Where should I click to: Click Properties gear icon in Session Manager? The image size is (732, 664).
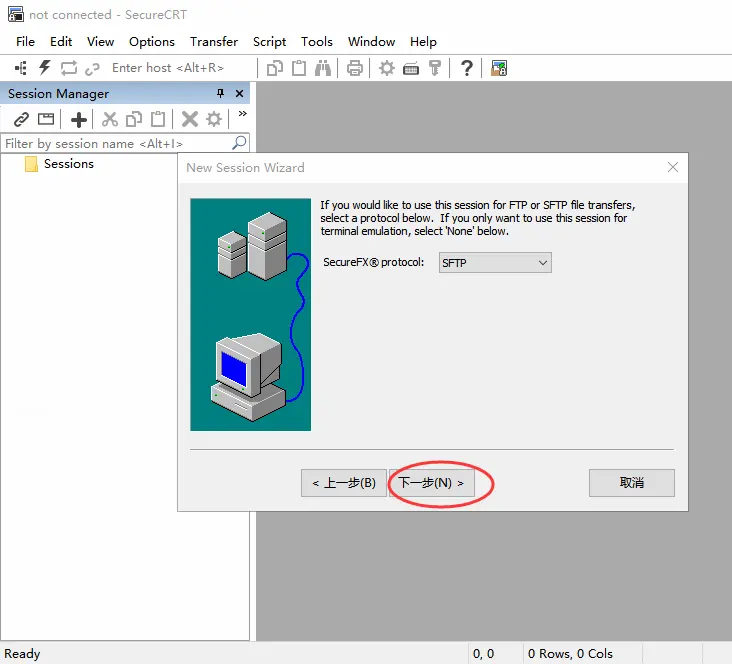(x=214, y=119)
